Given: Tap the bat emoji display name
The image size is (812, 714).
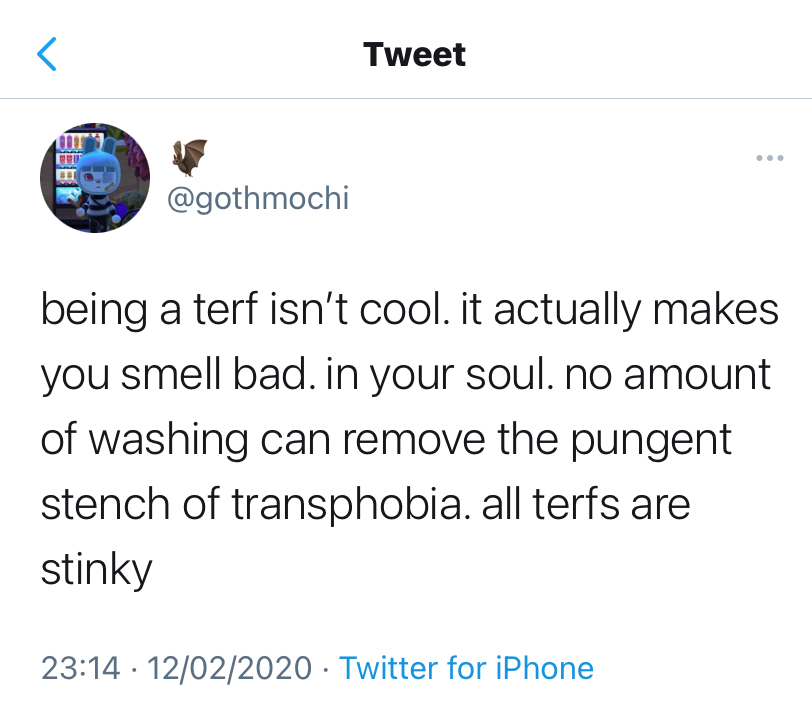Looking at the screenshot, I should tap(189, 155).
